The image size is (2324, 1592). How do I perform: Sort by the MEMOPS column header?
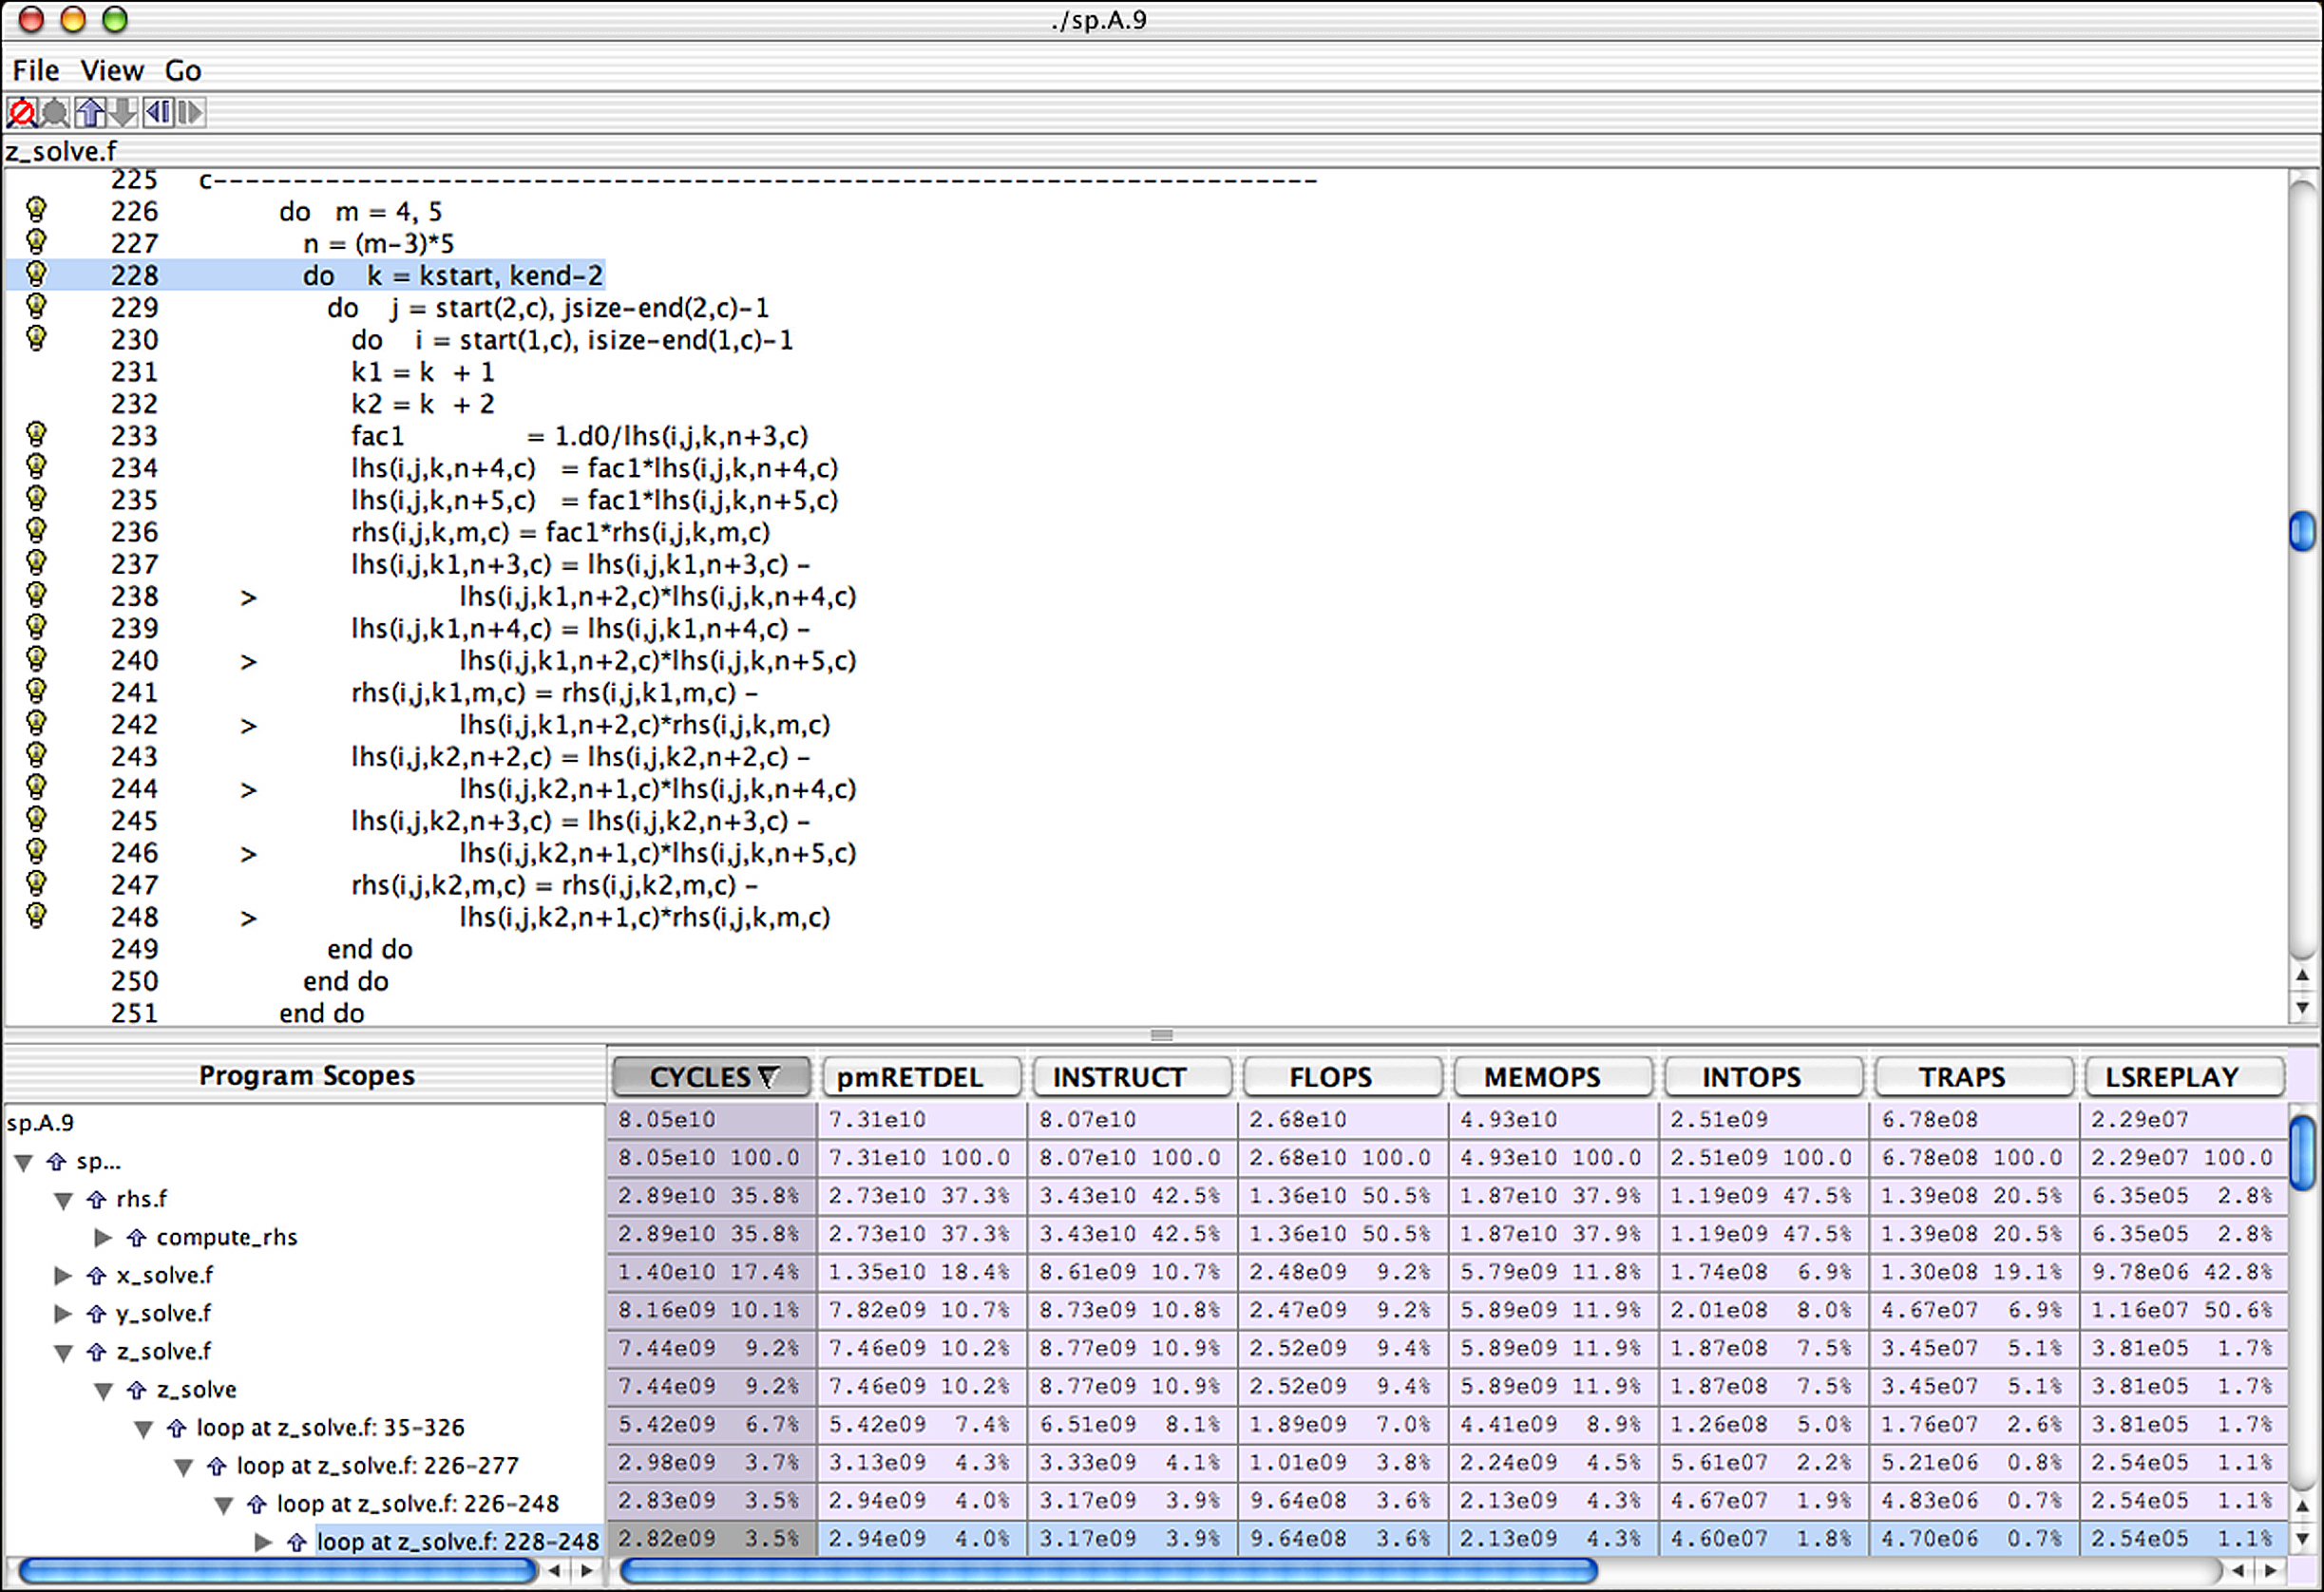[1541, 1077]
